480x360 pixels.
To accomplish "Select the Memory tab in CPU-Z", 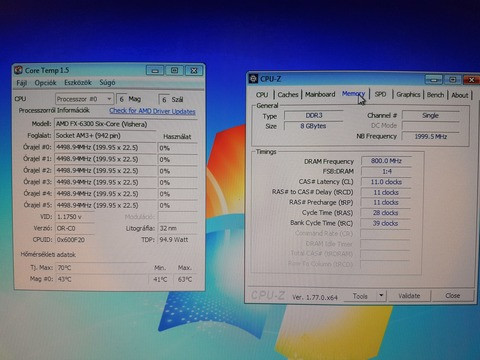I will click(353, 94).
